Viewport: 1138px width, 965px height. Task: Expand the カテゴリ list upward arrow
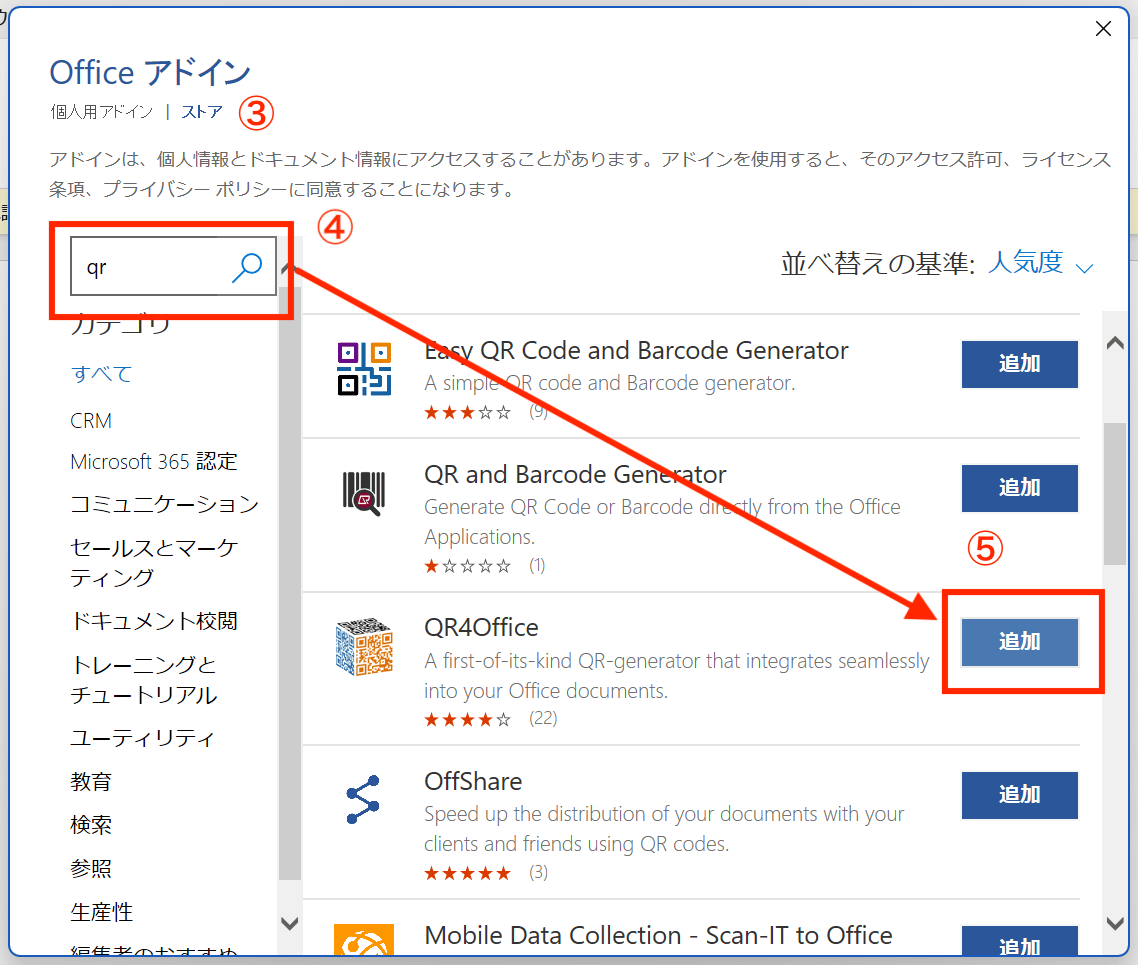(x=289, y=268)
